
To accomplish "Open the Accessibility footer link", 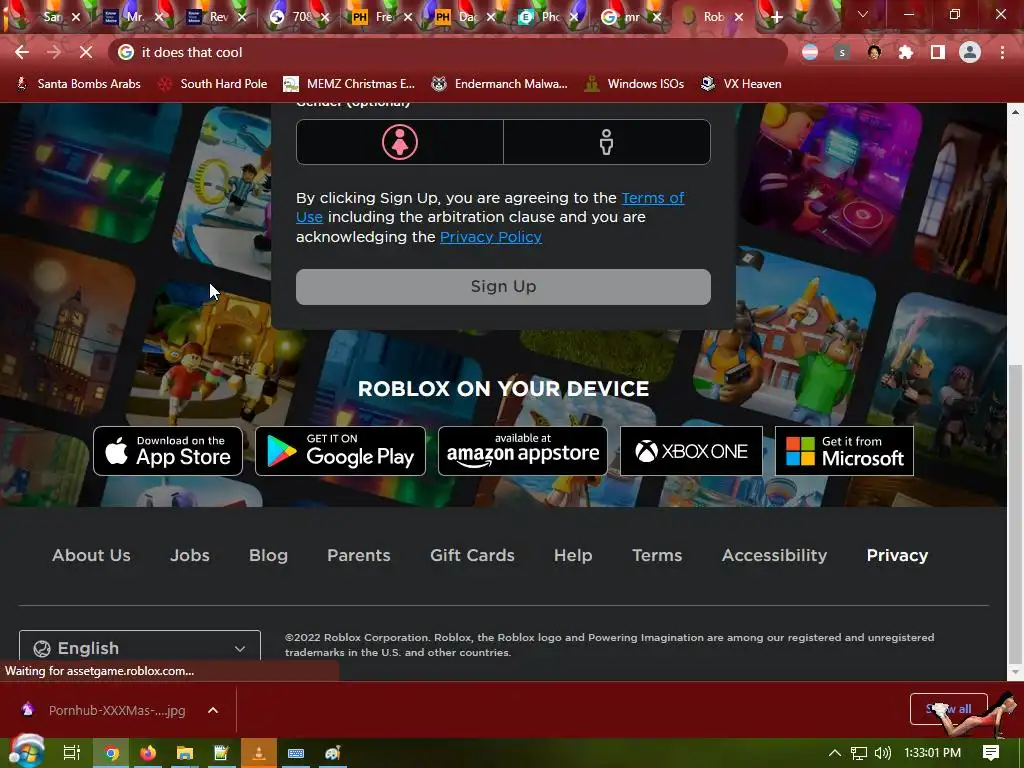I will point(774,555).
